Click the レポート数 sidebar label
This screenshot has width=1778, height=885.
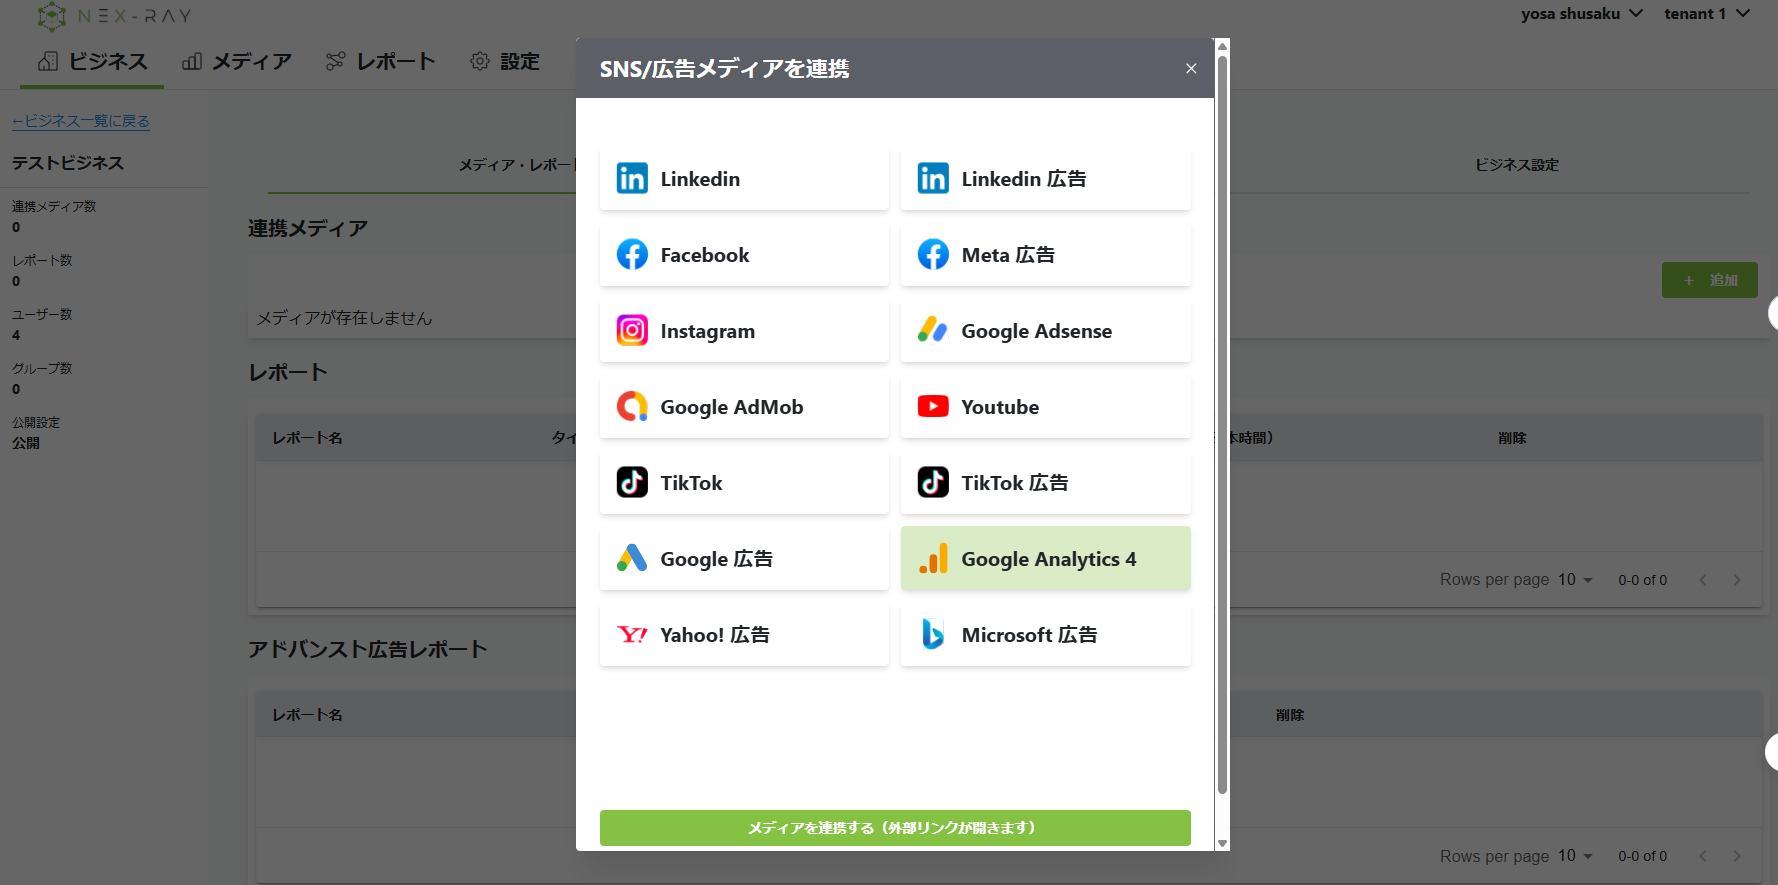point(42,260)
